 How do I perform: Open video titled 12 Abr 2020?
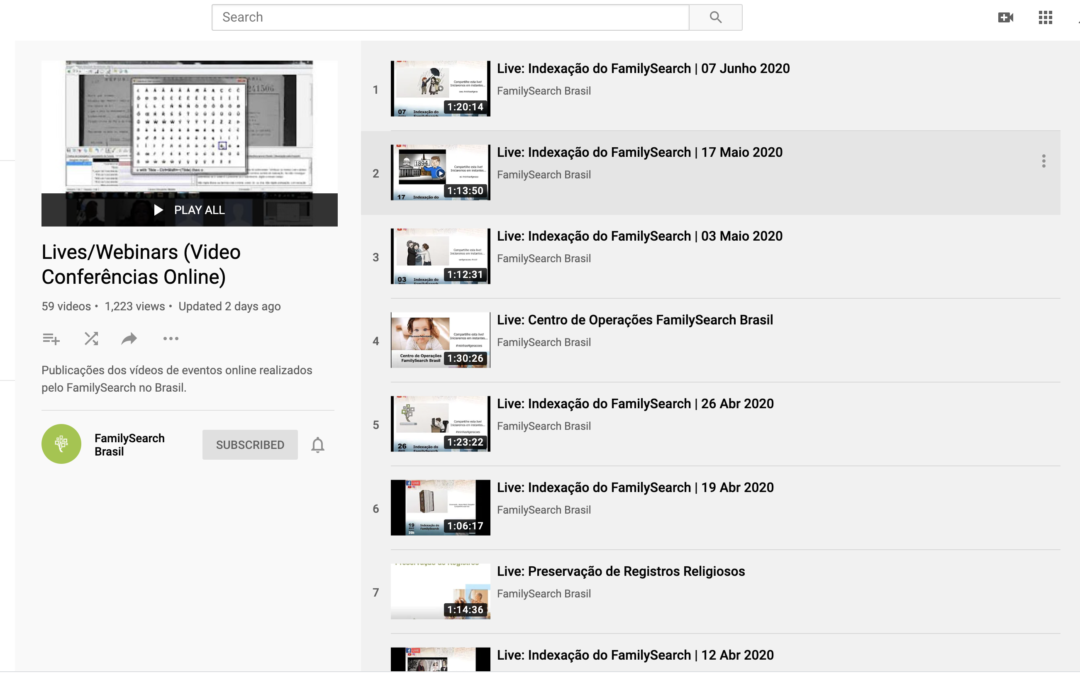[x=635, y=655]
